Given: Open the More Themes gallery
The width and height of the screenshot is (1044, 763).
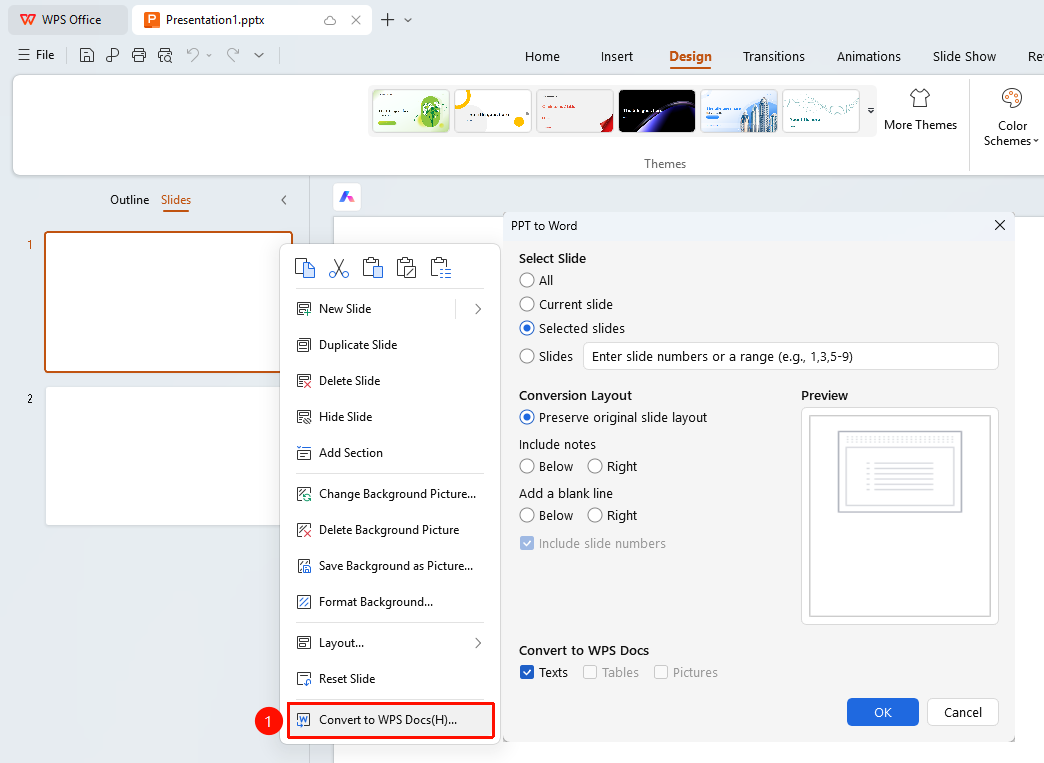Looking at the screenshot, I should [920, 110].
